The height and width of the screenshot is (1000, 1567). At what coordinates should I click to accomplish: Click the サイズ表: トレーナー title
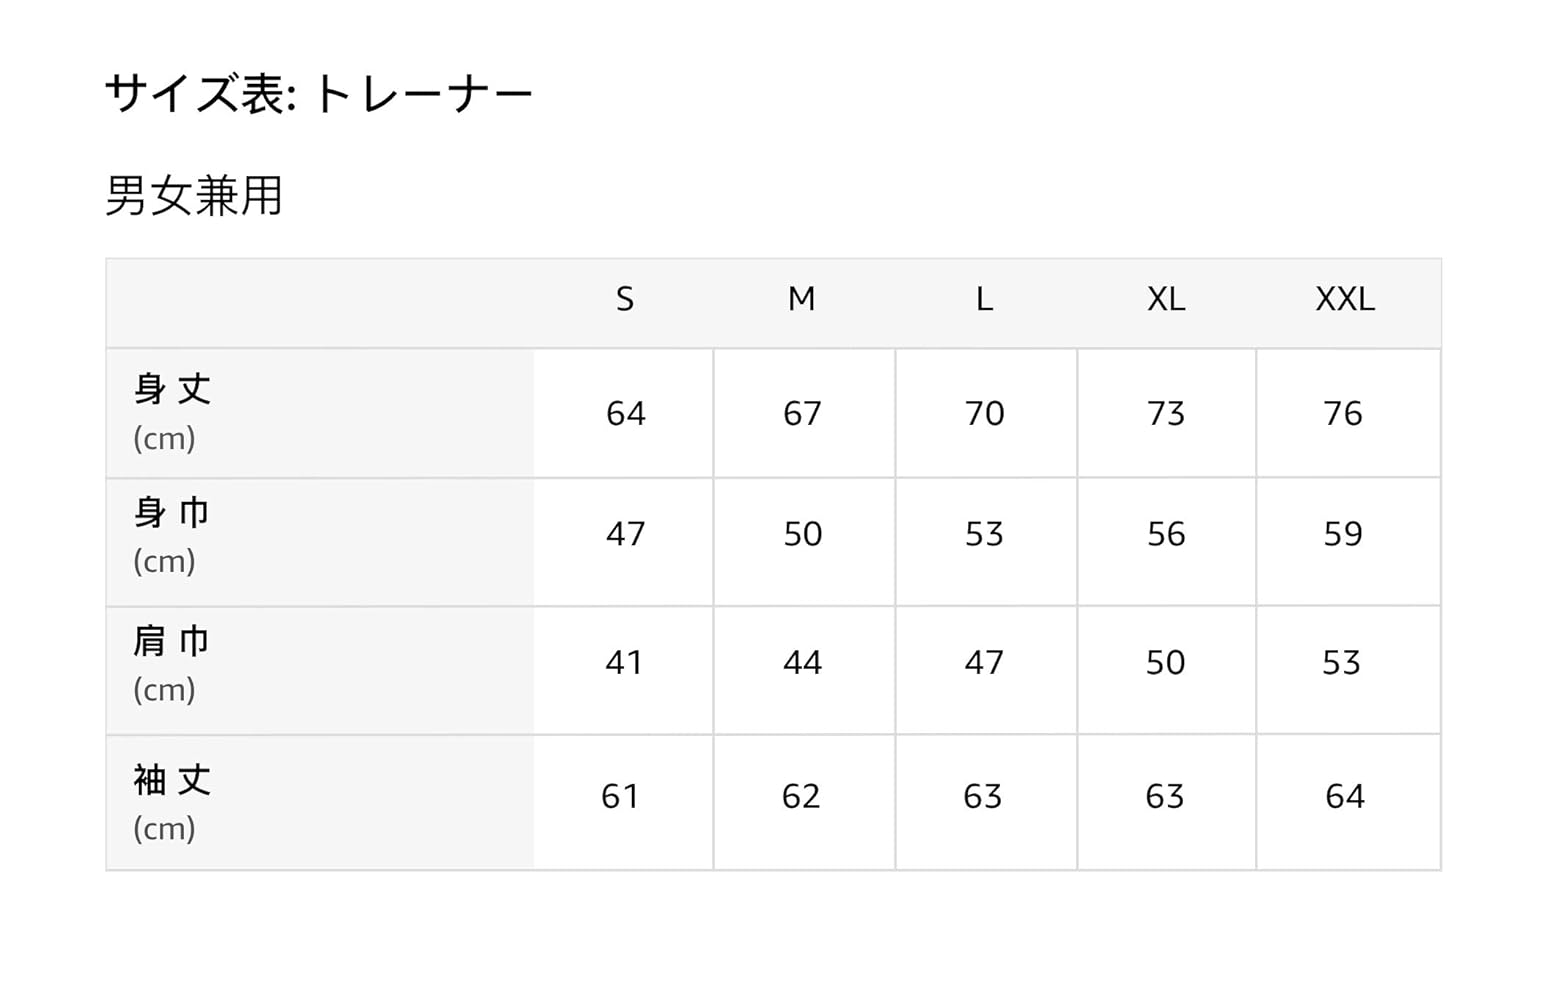point(318,95)
